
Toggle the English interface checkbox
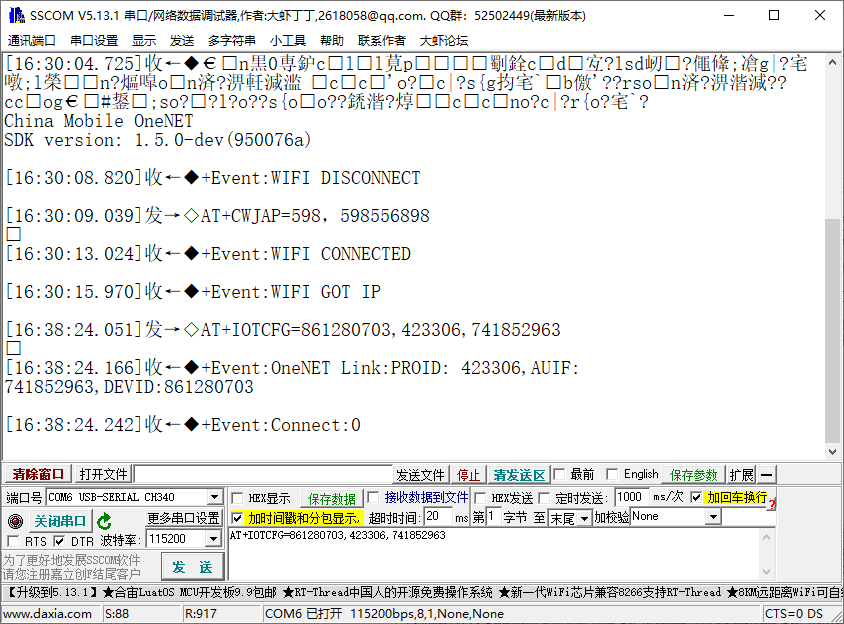pyautogui.click(x=611, y=473)
